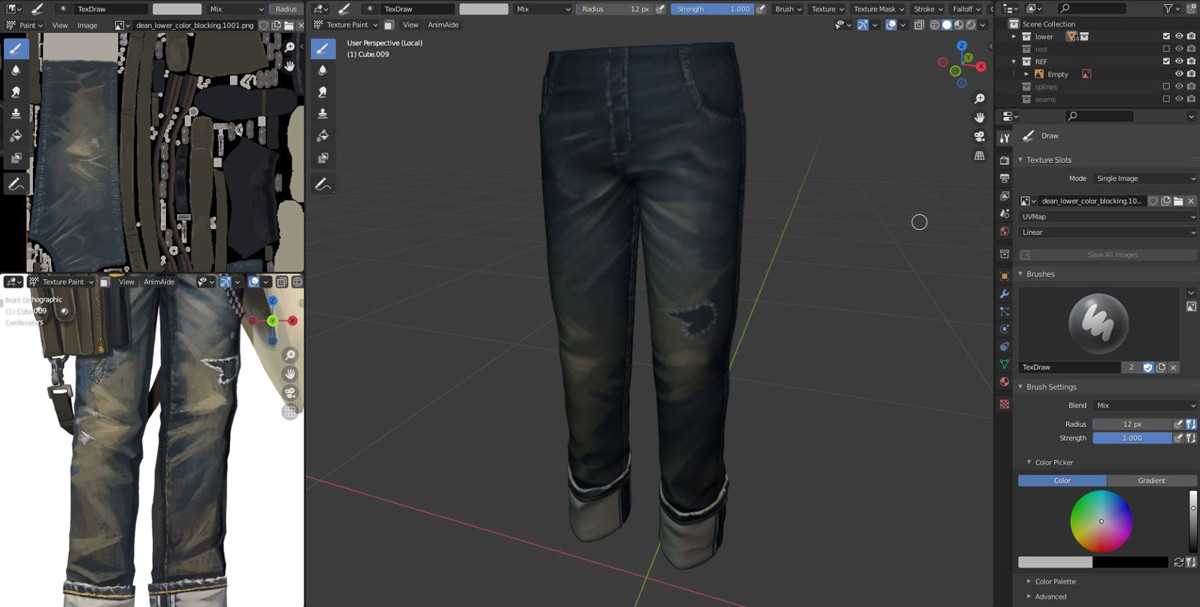
Task: Open the Image menu in the image editor
Action: tap(87, 25)
